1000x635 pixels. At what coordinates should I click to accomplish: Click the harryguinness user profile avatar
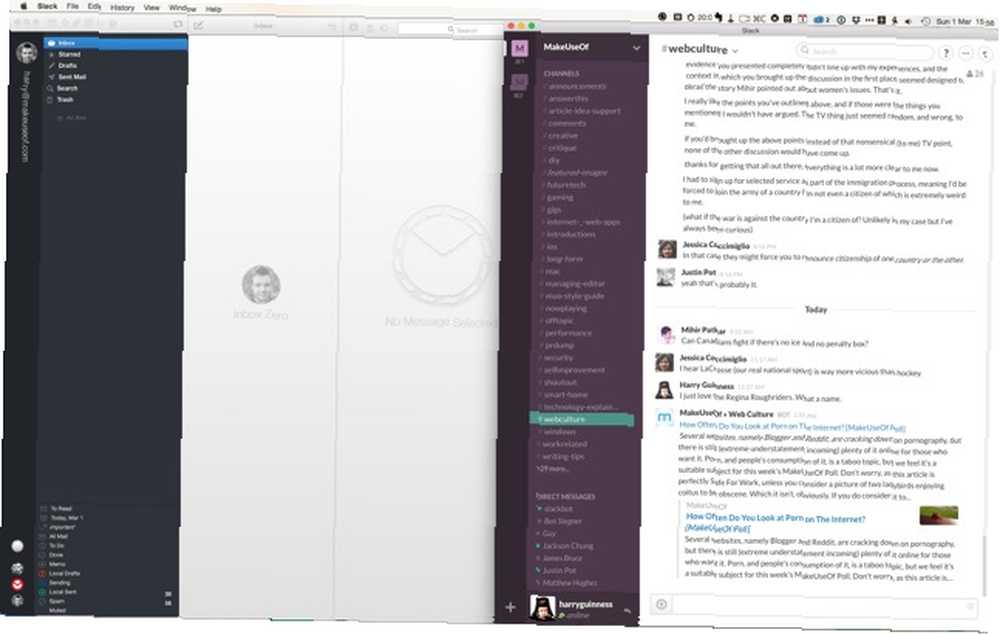[x=543, y=608]
